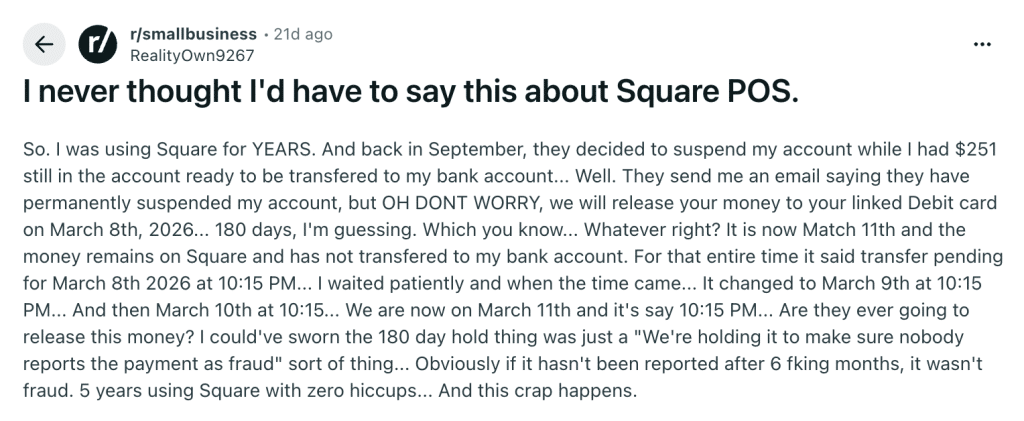Go to the r/smallbusiness subreddit link
Image resolution: width=1024 pixels, height=421 pixels.
[x=191, y=35]
